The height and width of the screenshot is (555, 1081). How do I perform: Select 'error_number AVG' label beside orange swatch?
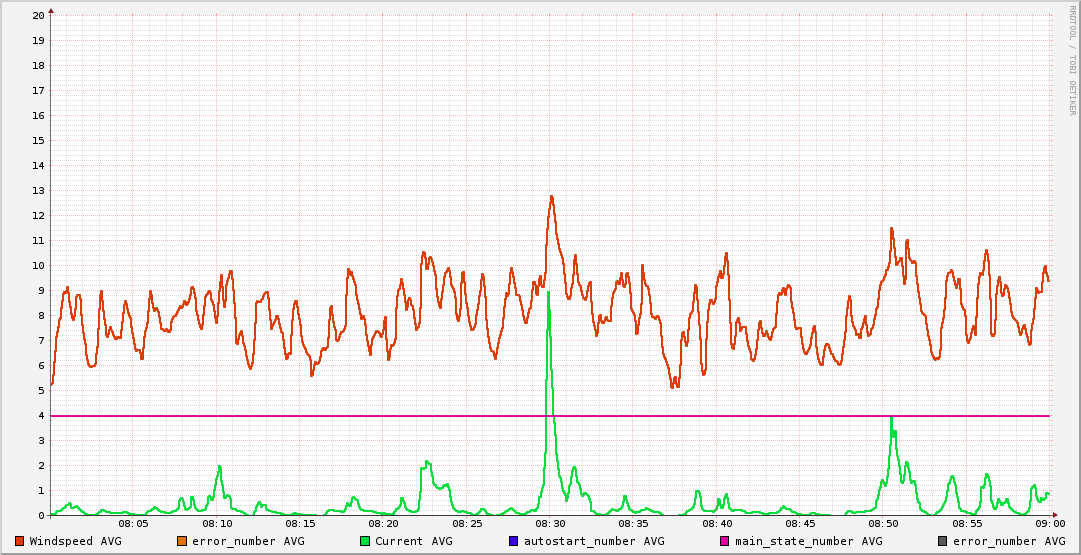click(x=248, y=541)
